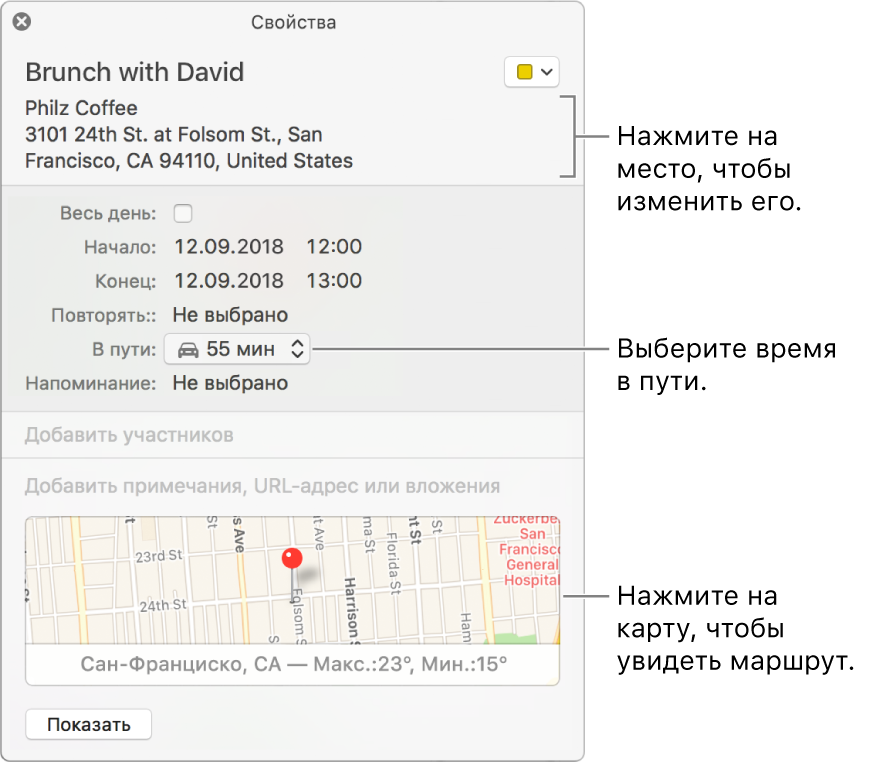
Task: Edit the event title Brunch with David
Action: 135,72
